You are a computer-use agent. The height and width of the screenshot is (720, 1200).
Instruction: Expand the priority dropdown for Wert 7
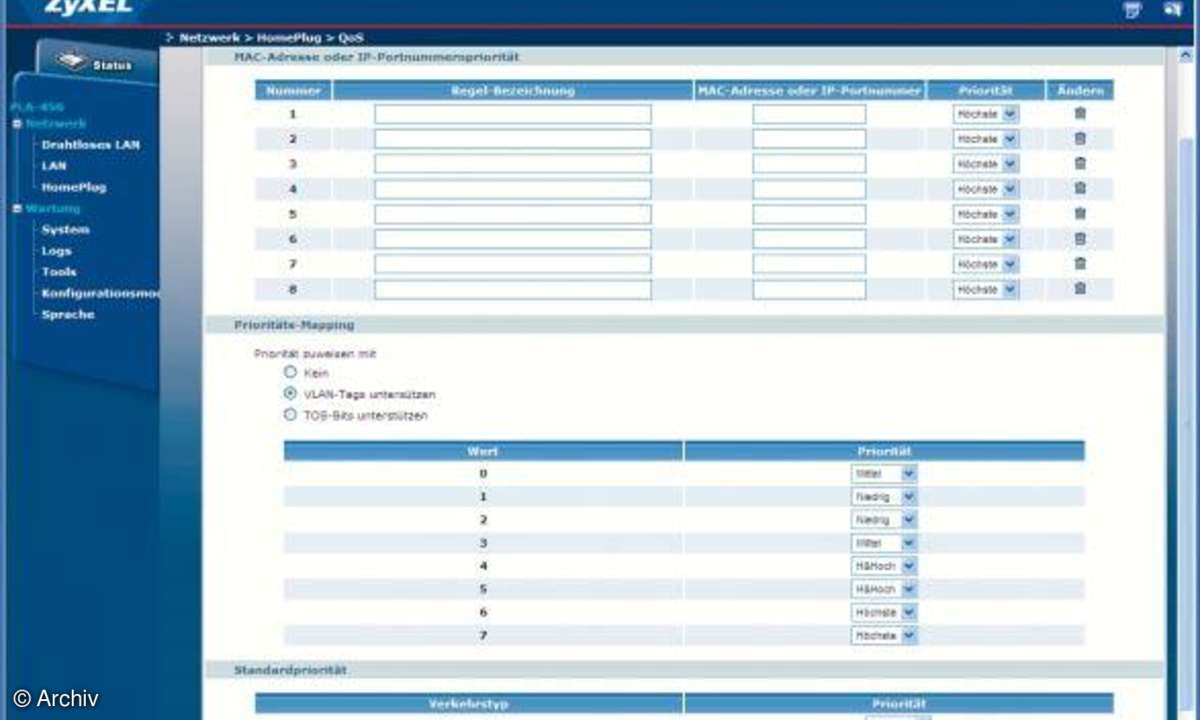coord(908,635)
